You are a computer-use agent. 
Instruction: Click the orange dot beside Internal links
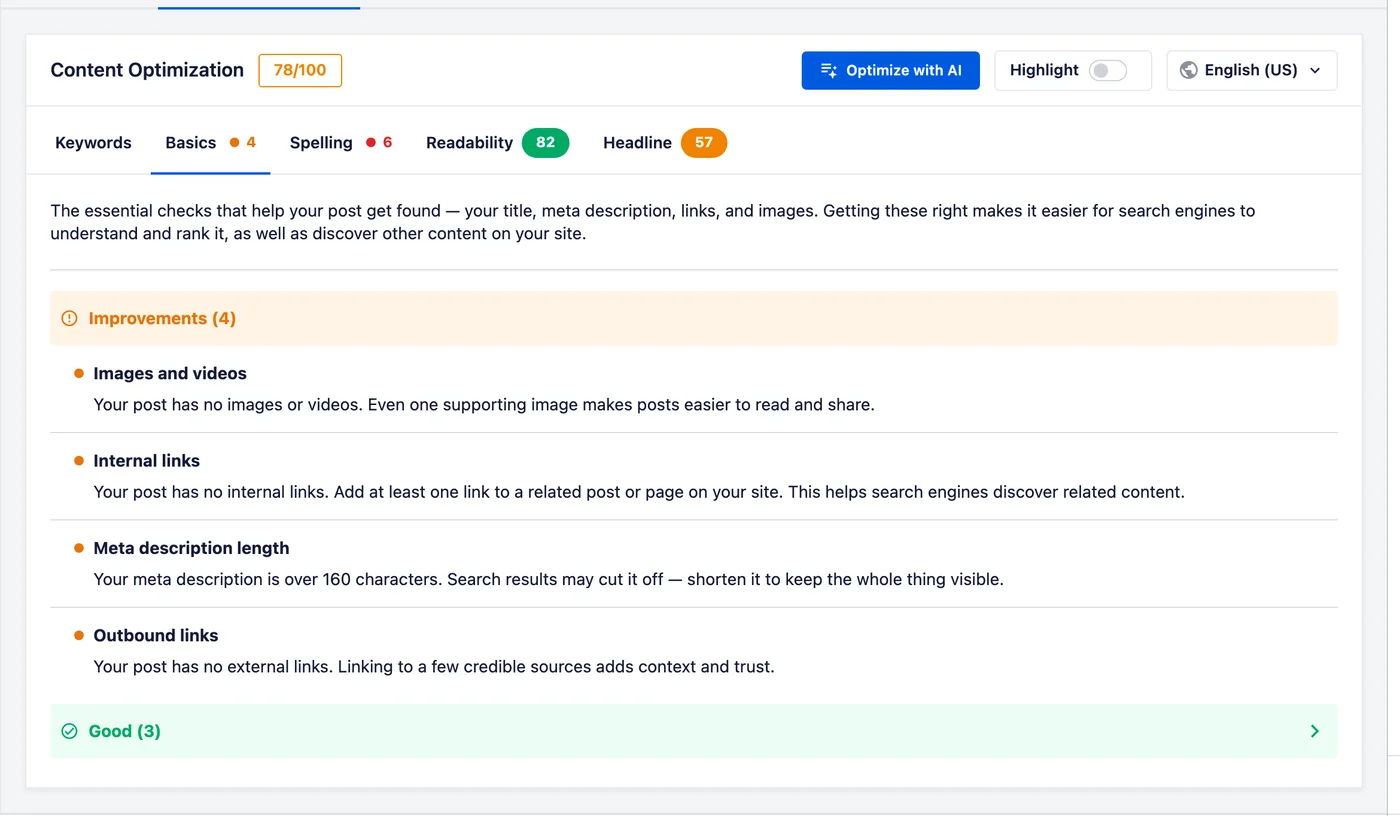tap(78, 461)
